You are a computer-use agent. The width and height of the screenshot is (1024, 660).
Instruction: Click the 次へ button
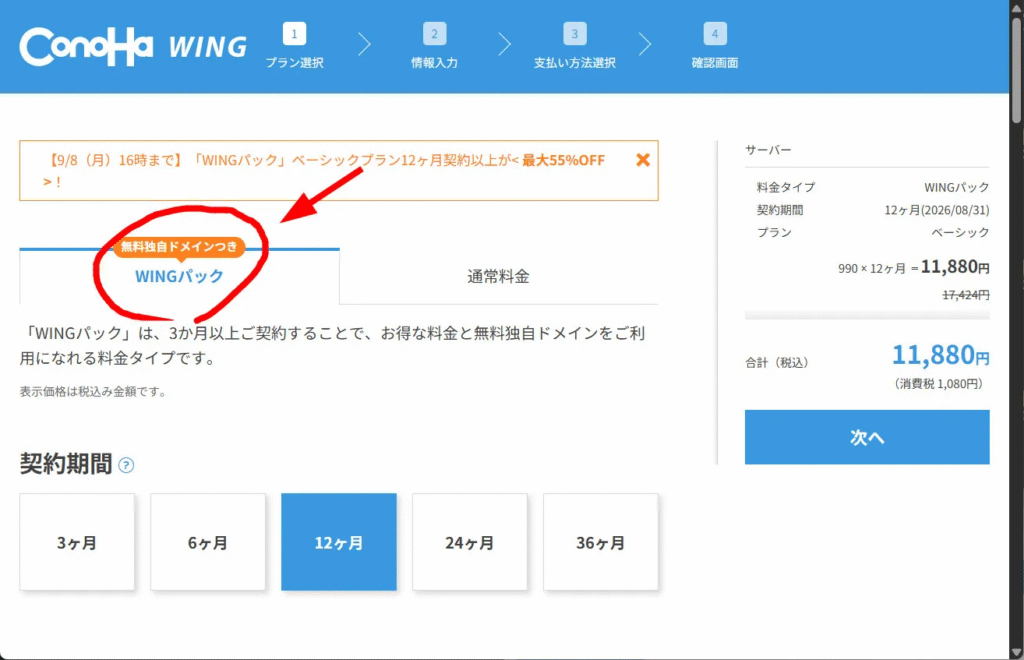click(867, 437)
